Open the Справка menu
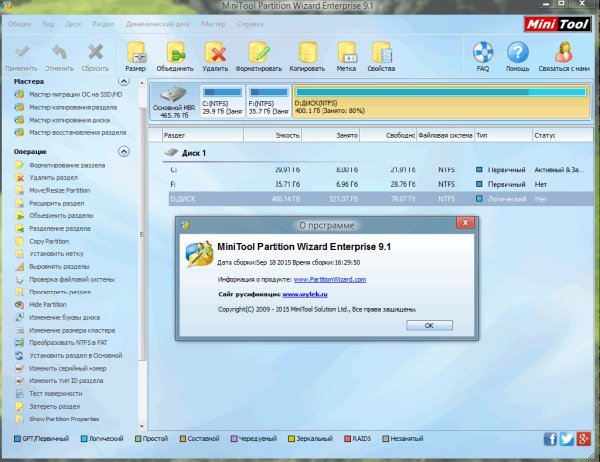600x462 pixels. 250,24
